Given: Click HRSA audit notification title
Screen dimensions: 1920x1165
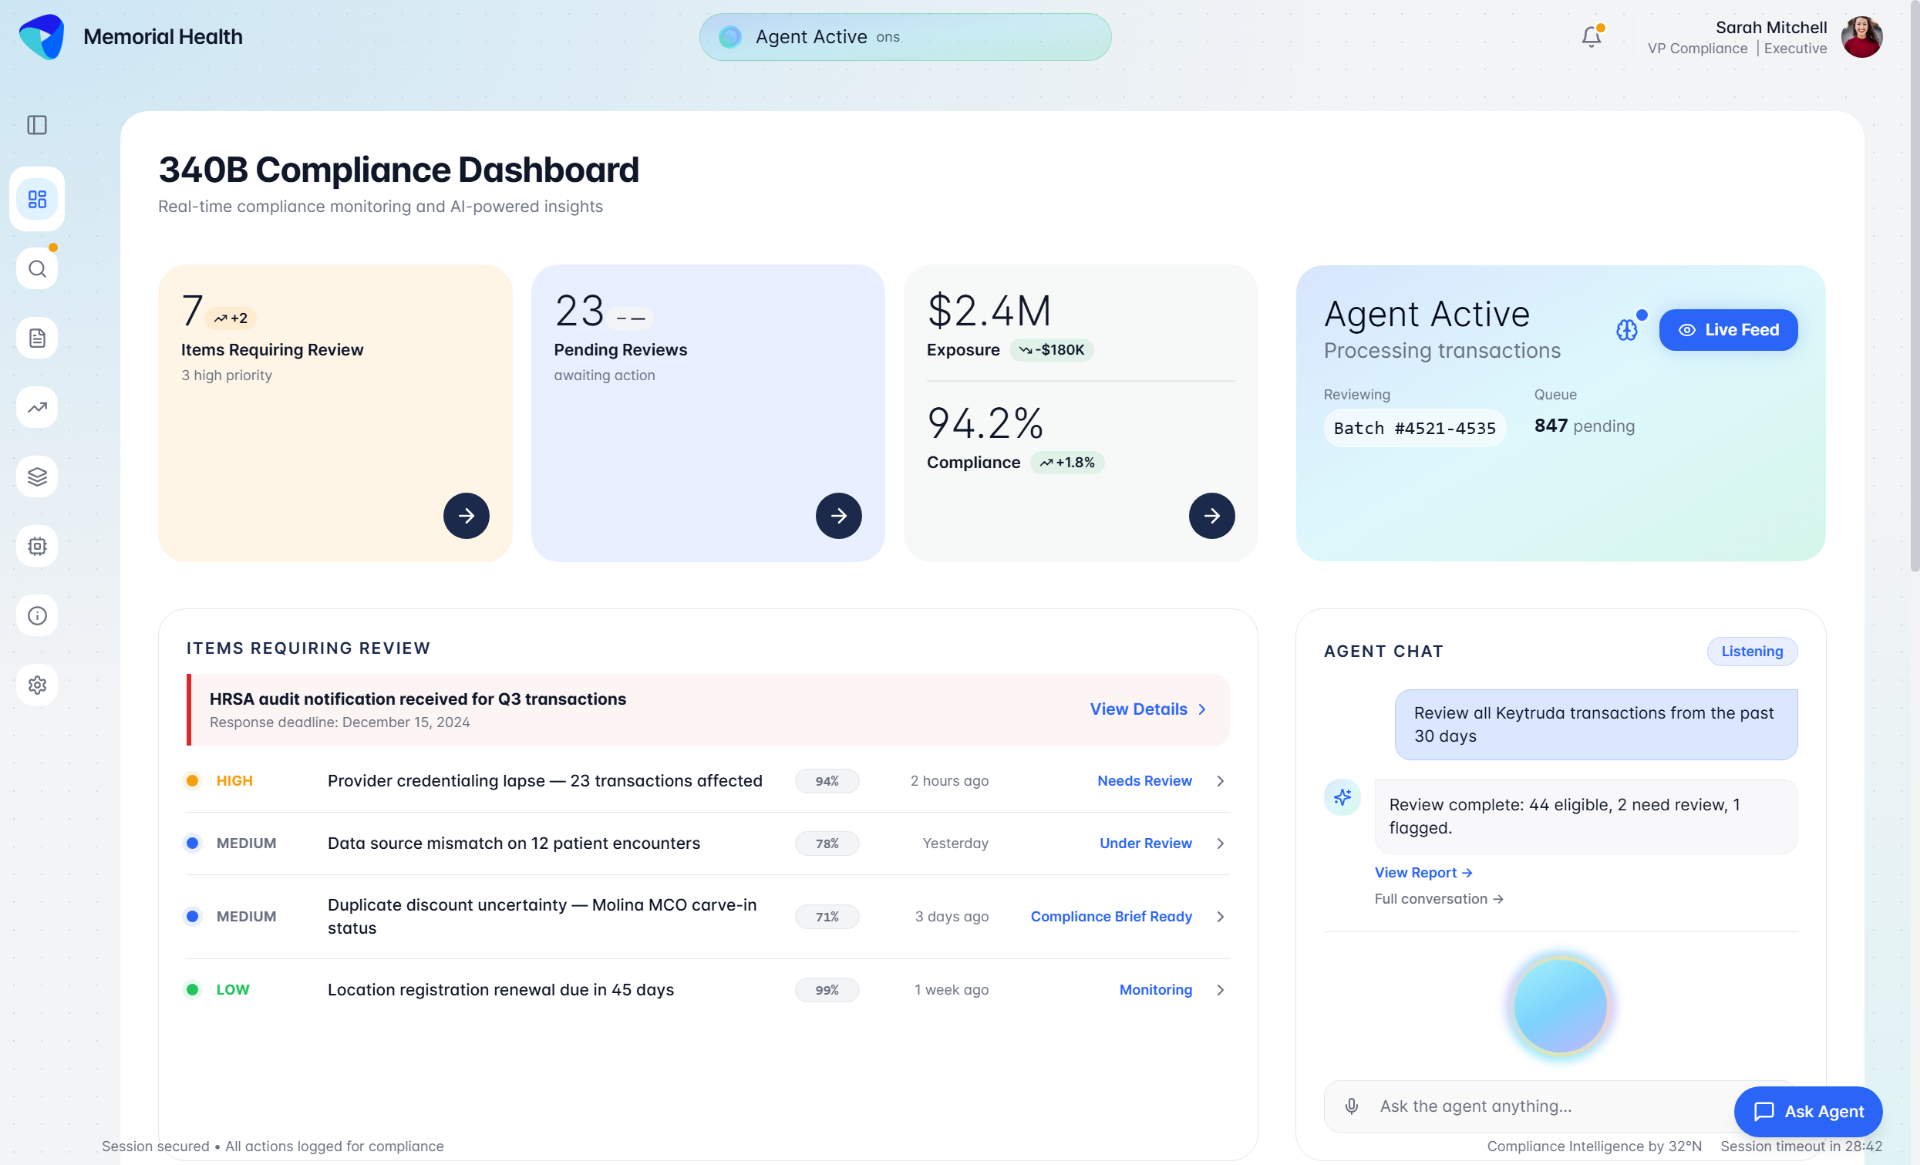Looking at the screenshot, I should click(417, 699).
